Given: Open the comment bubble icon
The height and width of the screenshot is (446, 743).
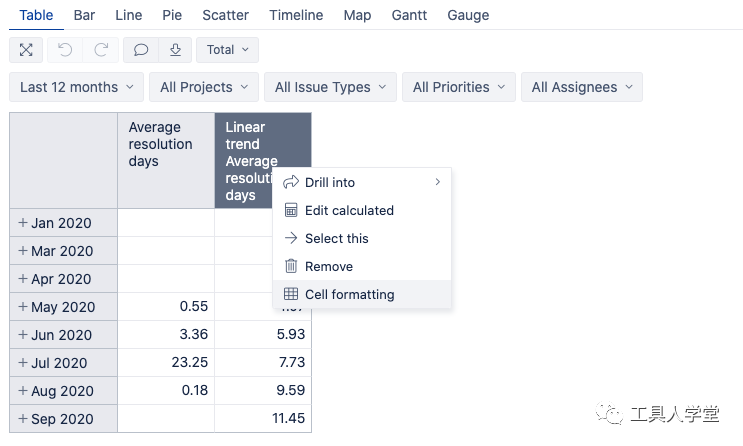Looking at the screenshot, I should (141, 50).
